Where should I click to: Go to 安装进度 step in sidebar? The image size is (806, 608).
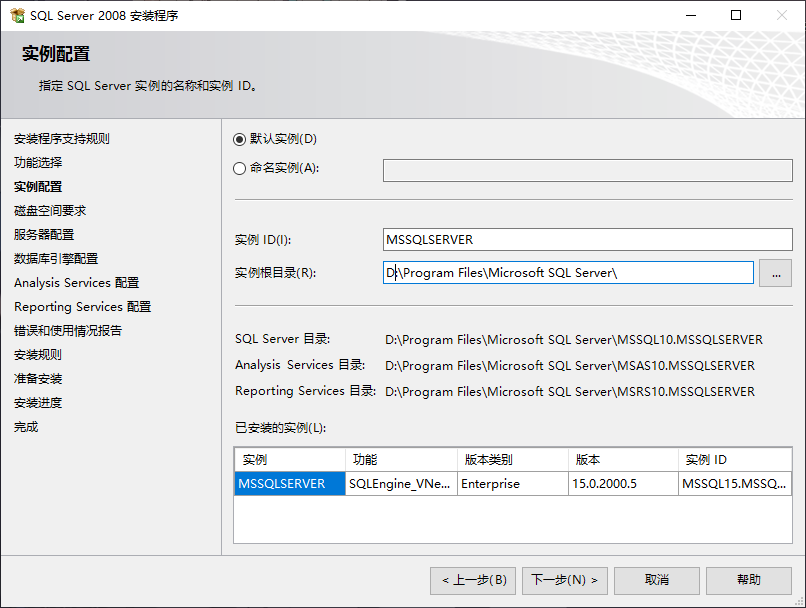(x=38, y=403)
